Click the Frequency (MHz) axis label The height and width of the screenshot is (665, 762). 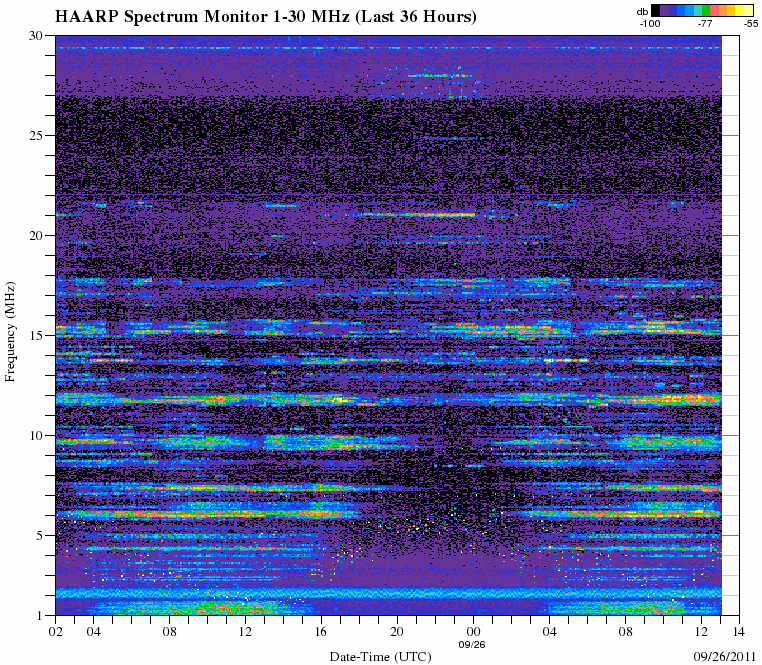10,332
